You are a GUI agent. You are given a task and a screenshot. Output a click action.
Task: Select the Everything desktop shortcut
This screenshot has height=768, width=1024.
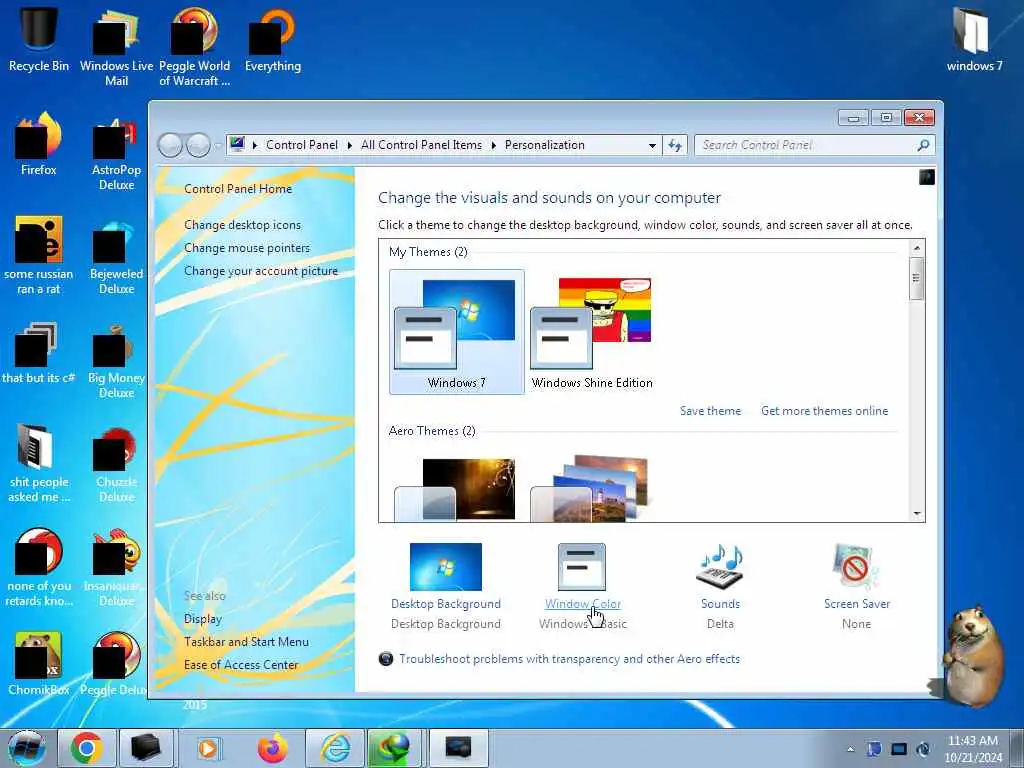click(x=272, y=39)
